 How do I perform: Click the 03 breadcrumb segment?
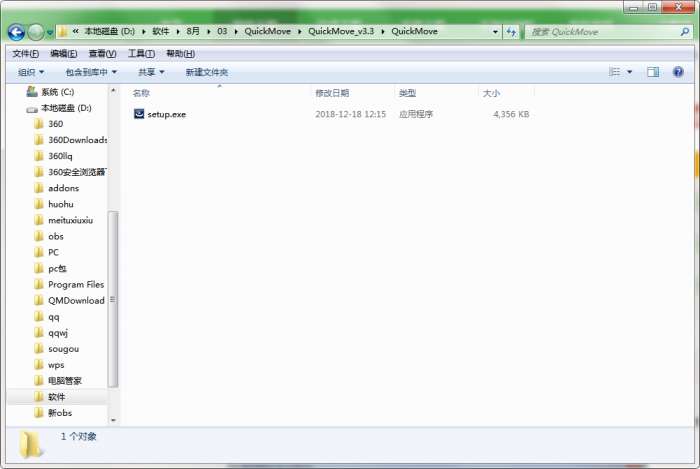(x=222, y=31)
